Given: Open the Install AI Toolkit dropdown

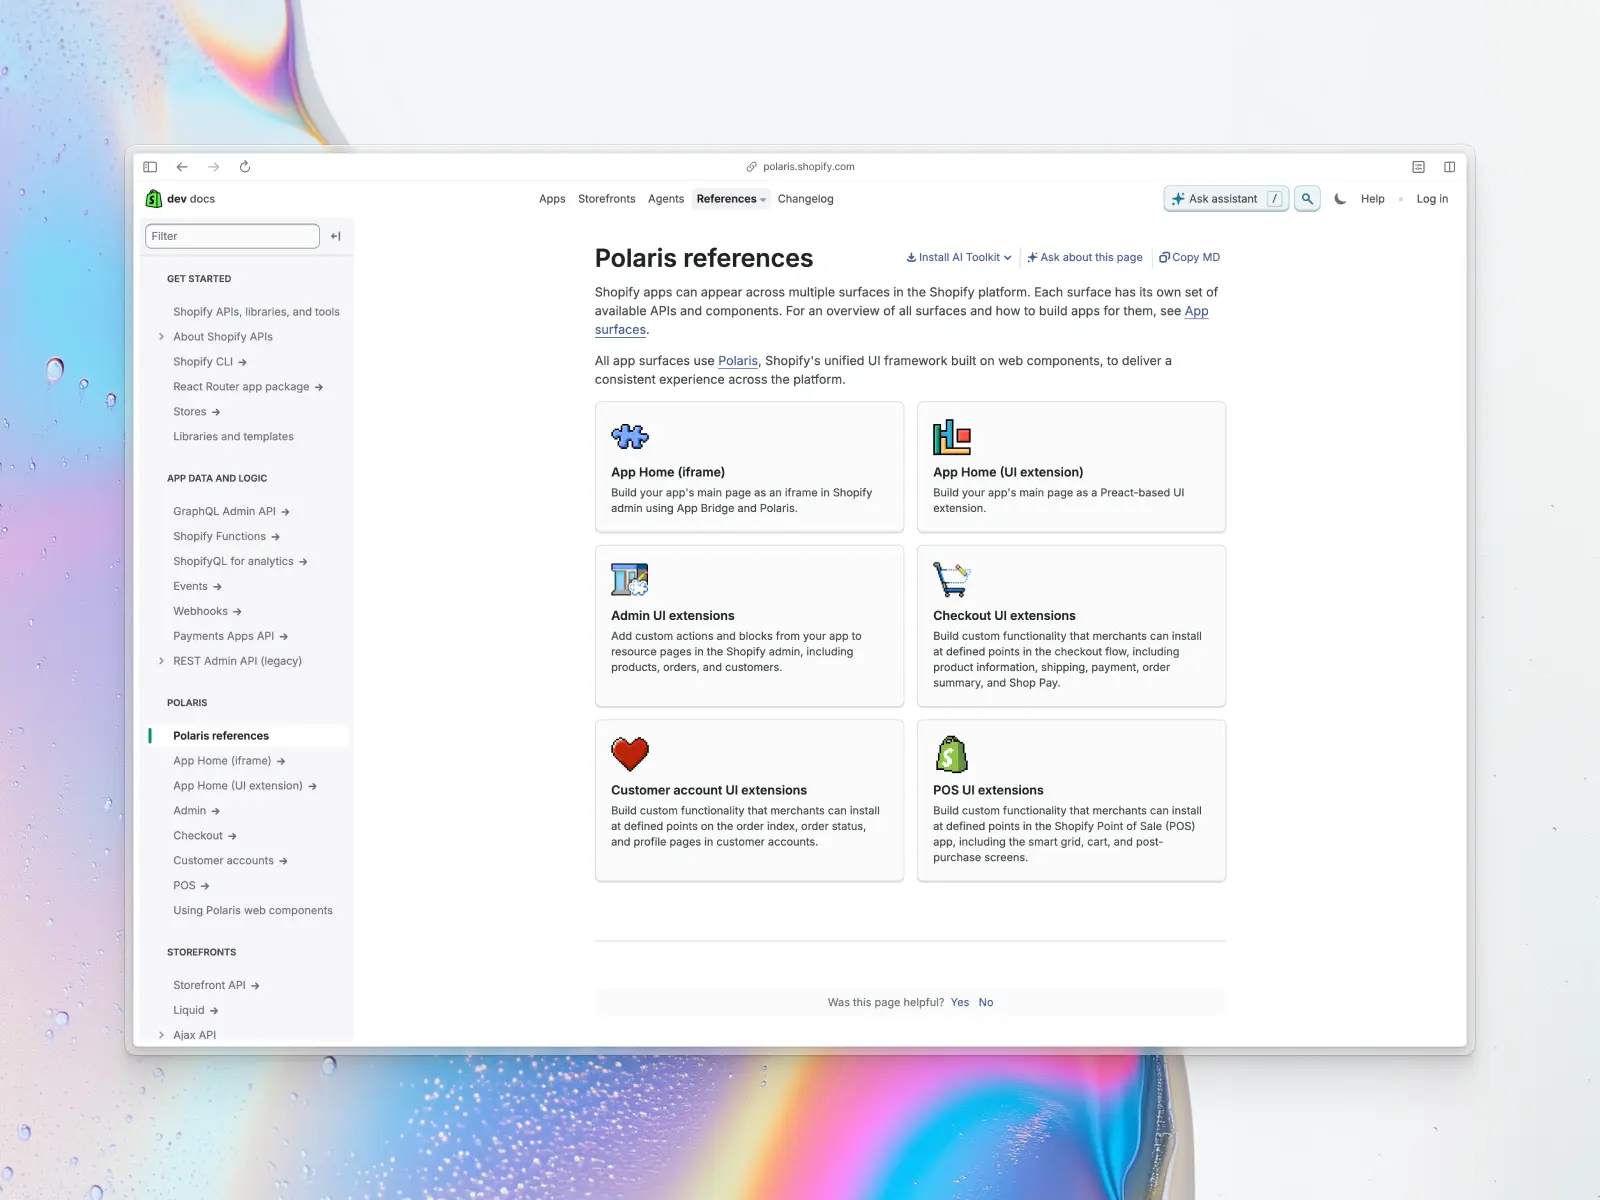Looking at the screenshot, I should coord(959,258).
